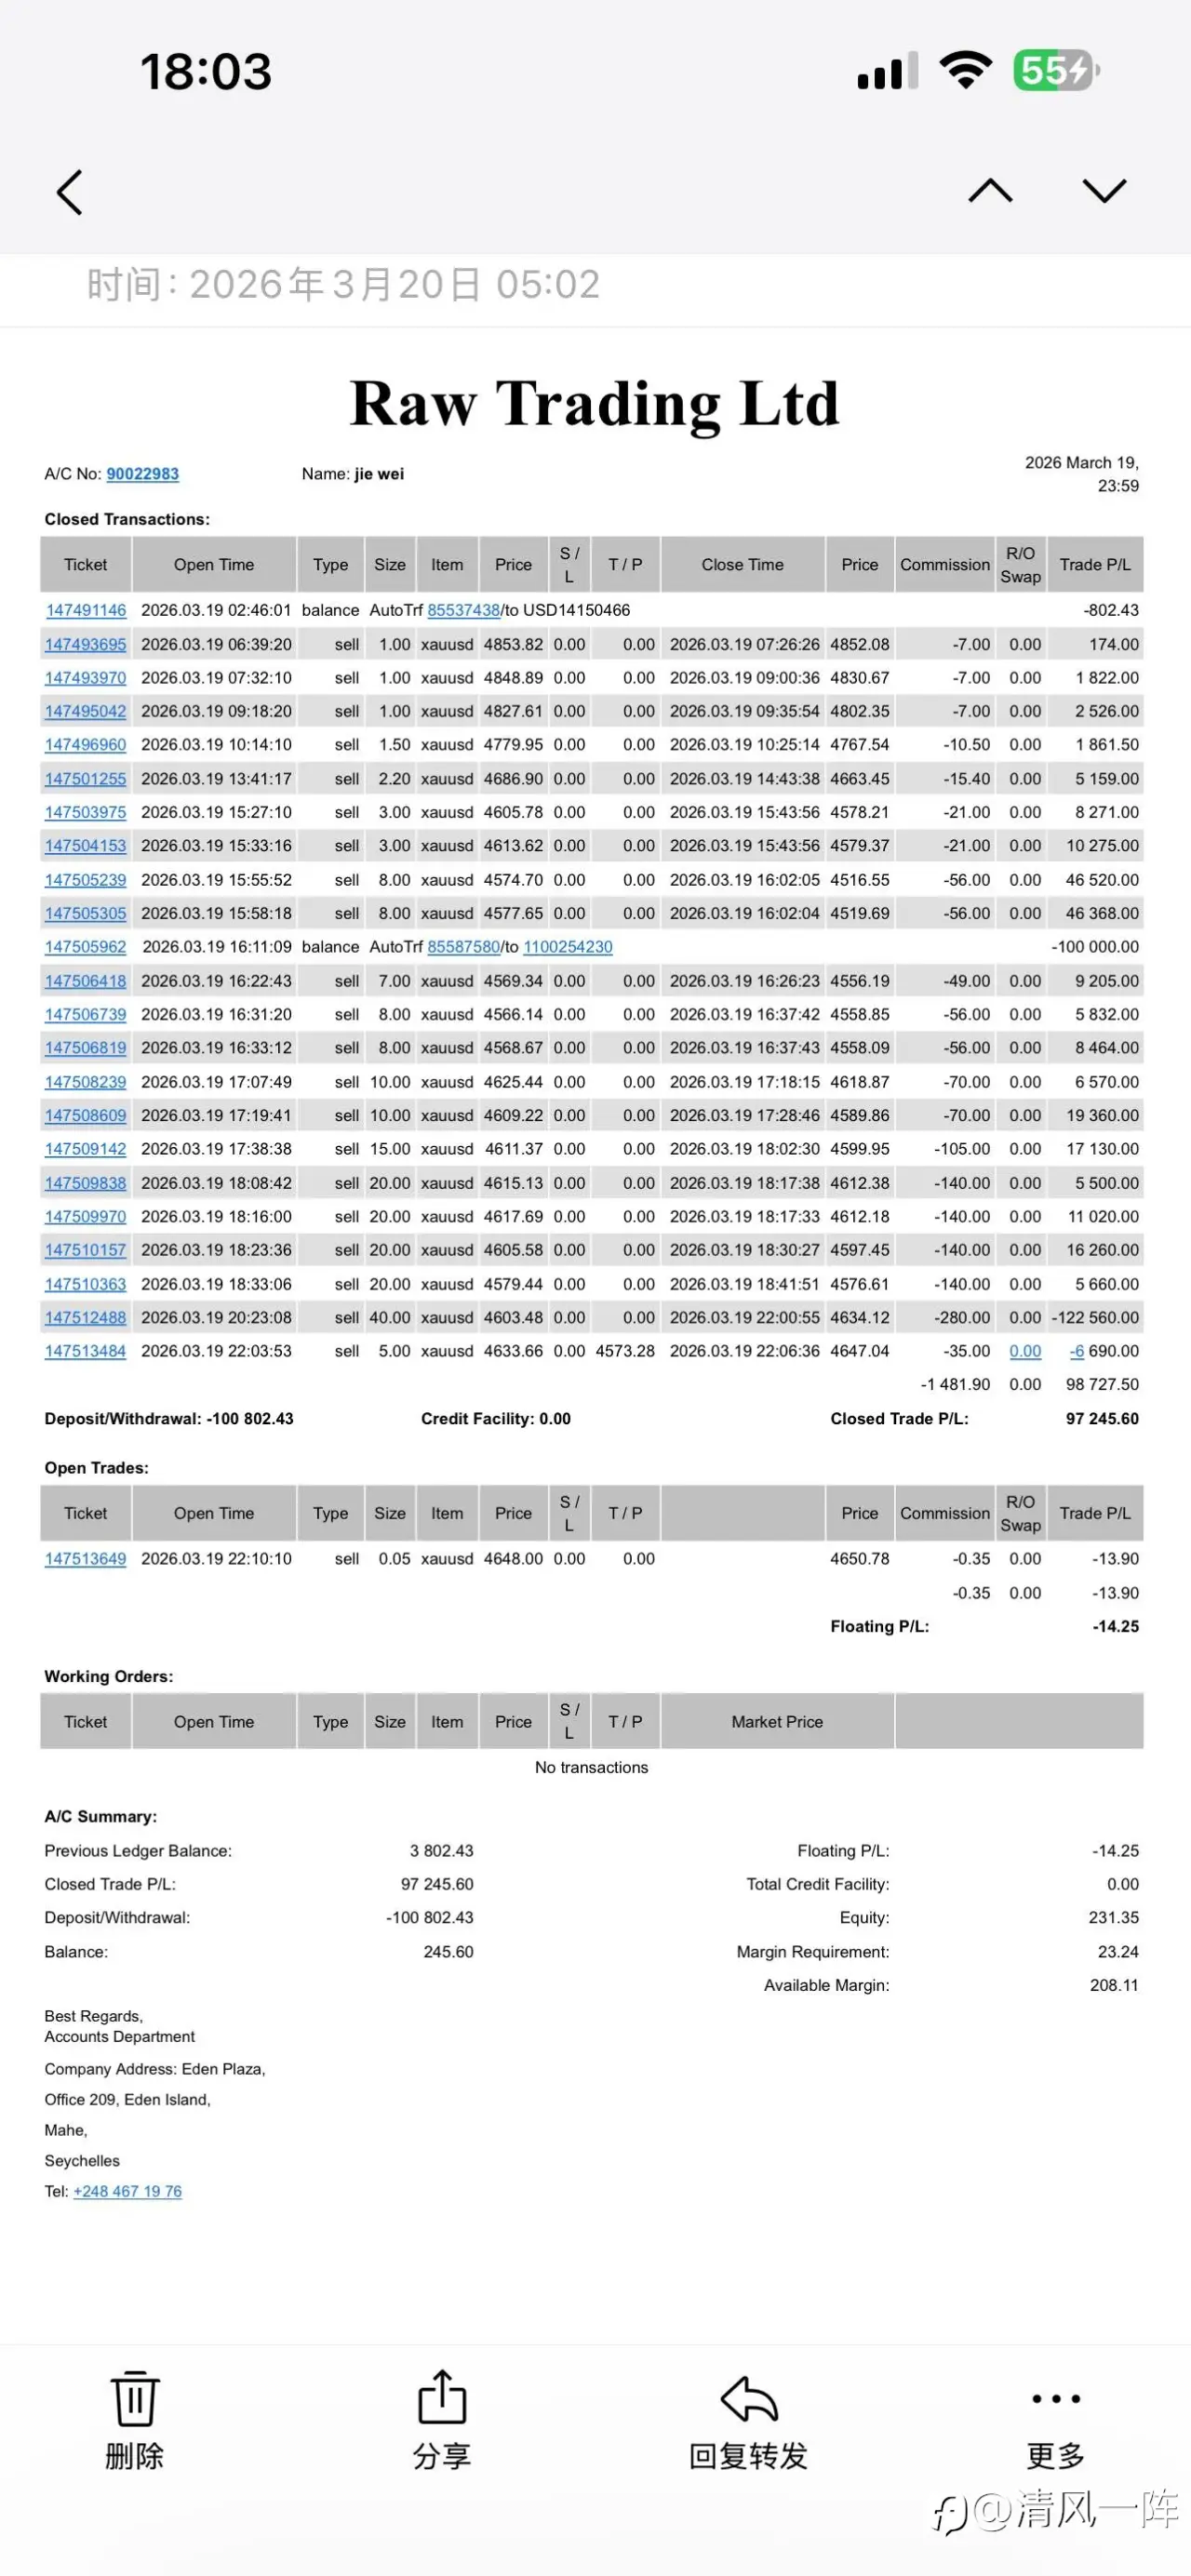Tap the Wi-Fi status icon
Screen dimensions: 1191x2576
click(965, 70)
